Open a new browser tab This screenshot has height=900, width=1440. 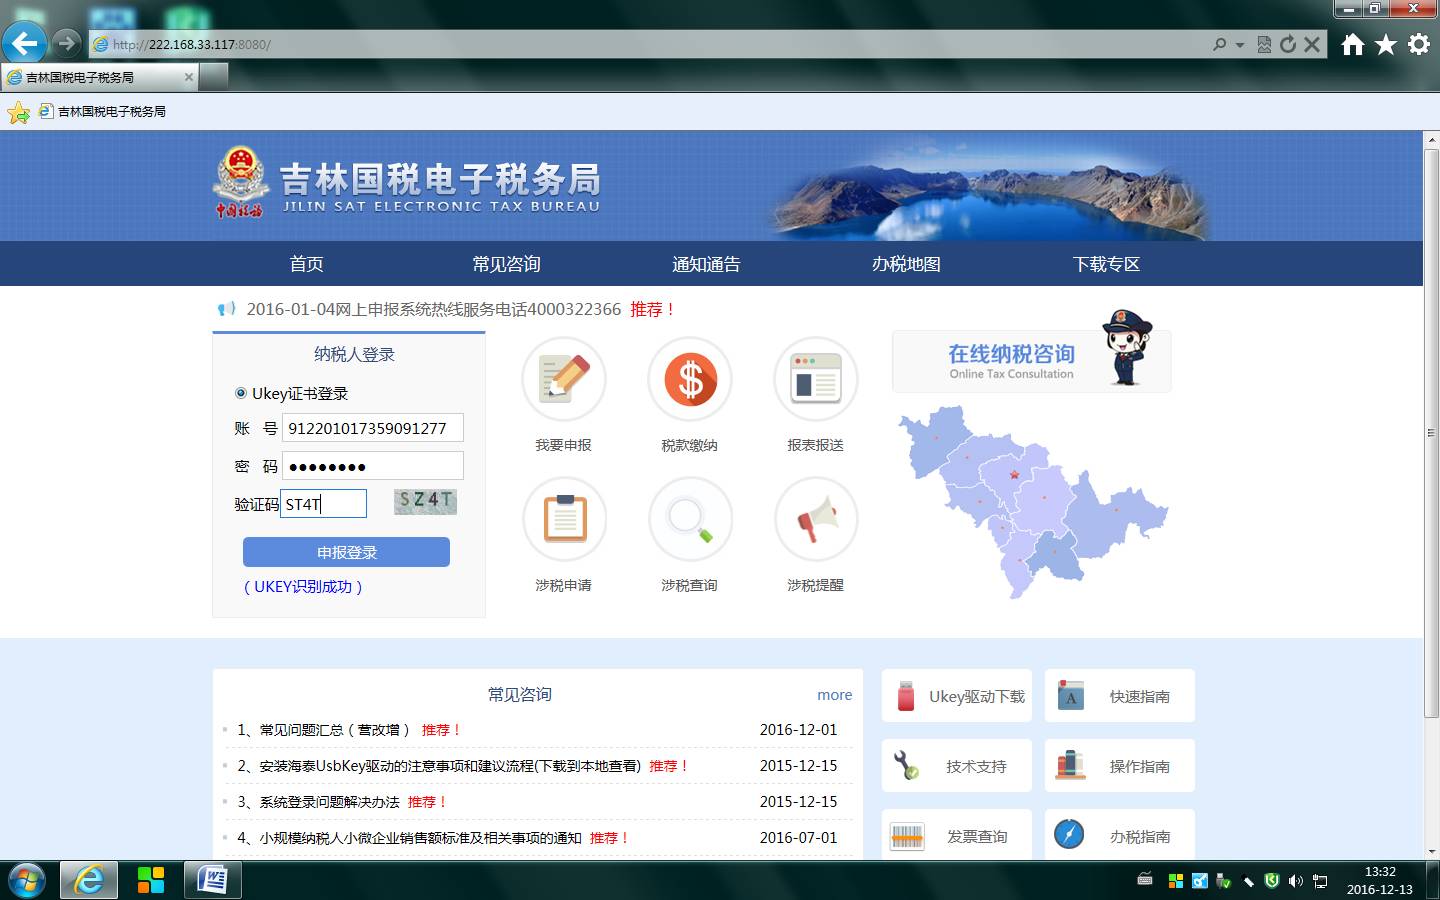pyautogui.click(x=213, y=76)
